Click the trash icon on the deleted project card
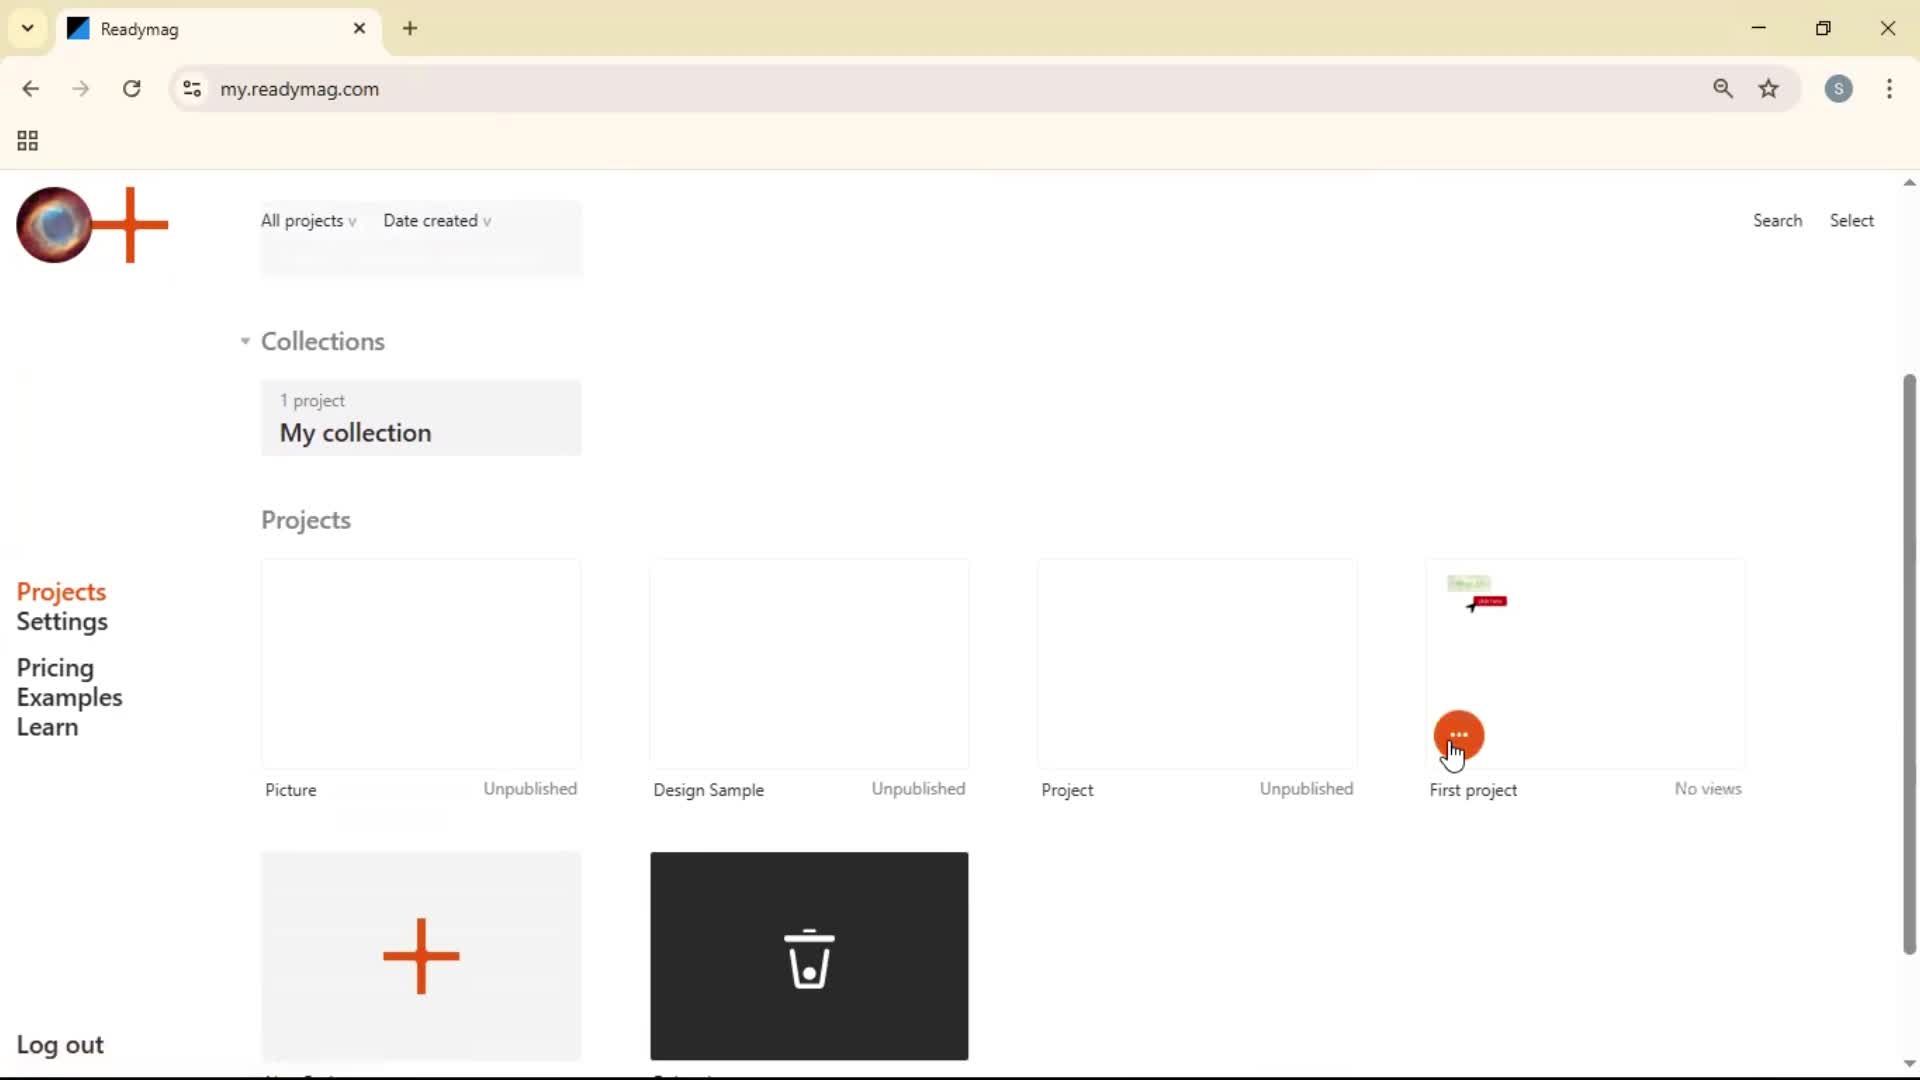Viewport: 1920px width, 1080px height. (x=809, y=957)
